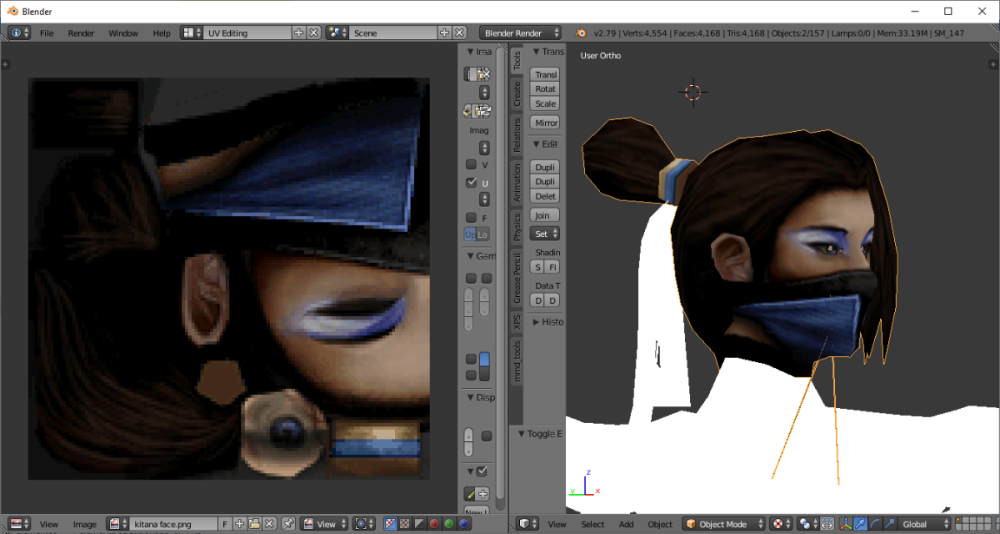Open the pivot point selector in UV editor
The image size is (1000, 534).
tap(364, 524)
